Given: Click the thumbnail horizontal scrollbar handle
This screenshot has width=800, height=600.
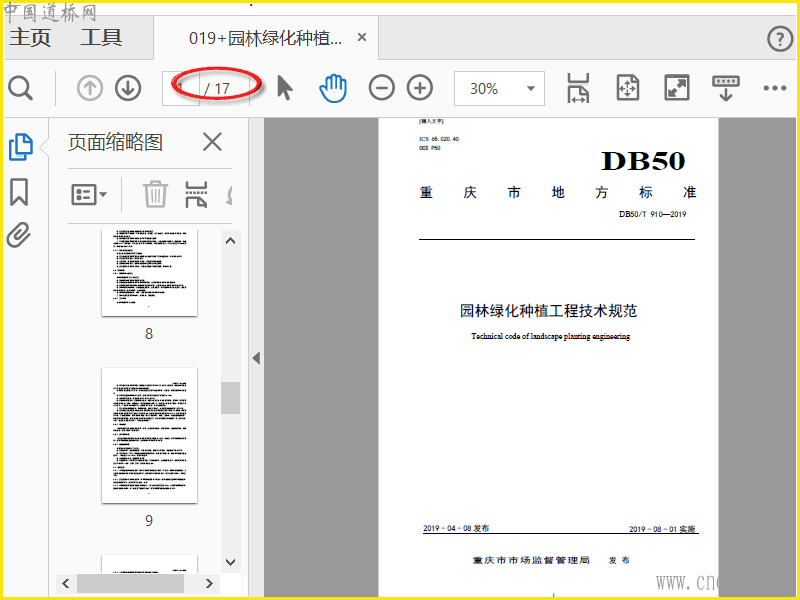Looking at the screenshot, I should (x=130, y=583).
